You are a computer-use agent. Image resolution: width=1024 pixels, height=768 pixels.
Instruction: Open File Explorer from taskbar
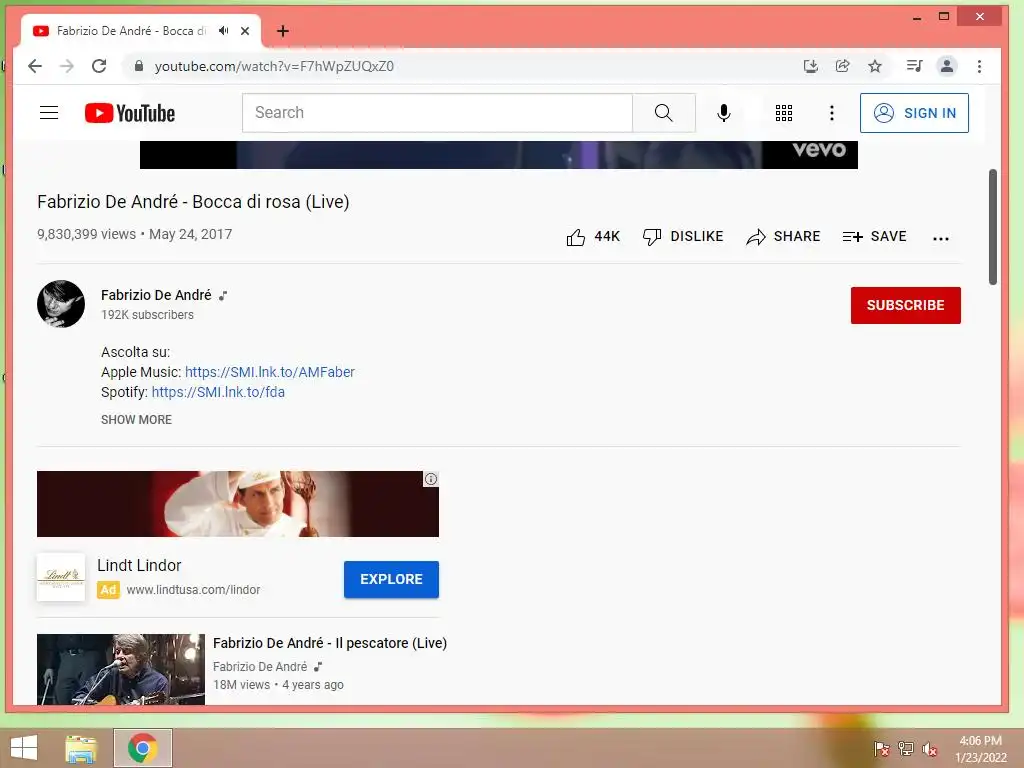pyautogui.click(x=81, y=748)
